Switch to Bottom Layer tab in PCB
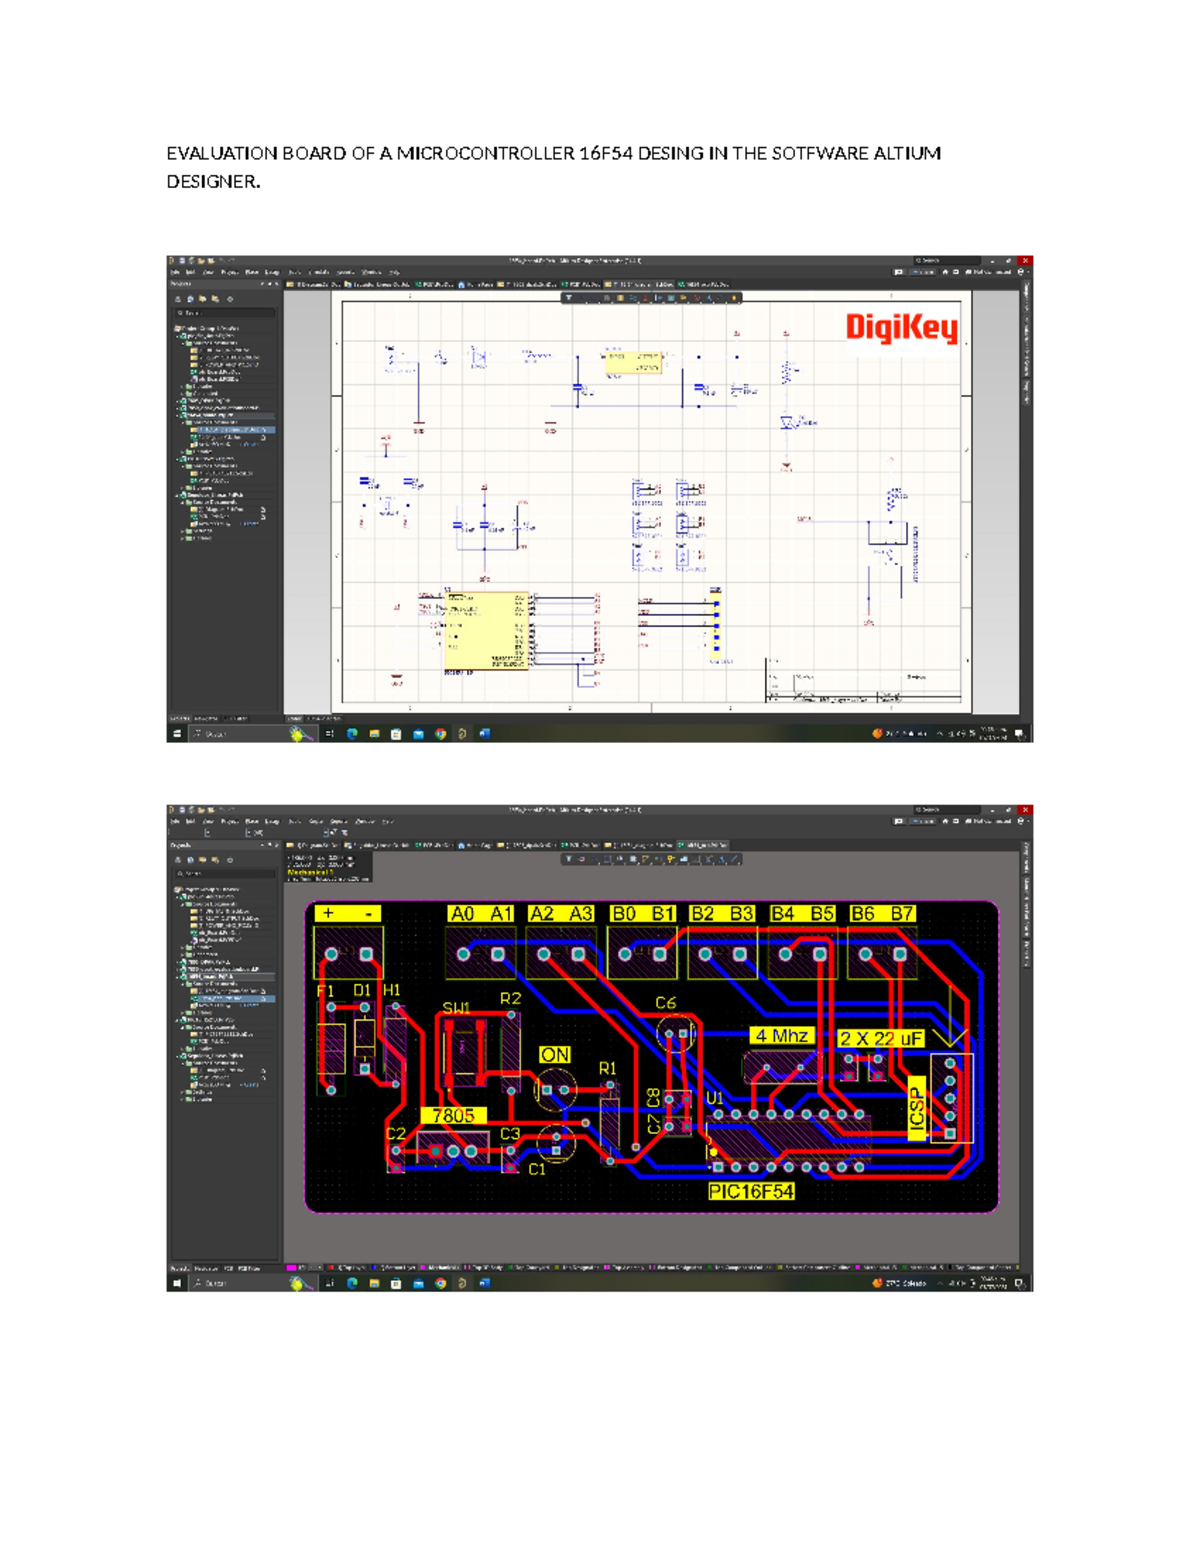Image resolution: width=1200 pixels, height=1553 pixels. [393, 1267]
